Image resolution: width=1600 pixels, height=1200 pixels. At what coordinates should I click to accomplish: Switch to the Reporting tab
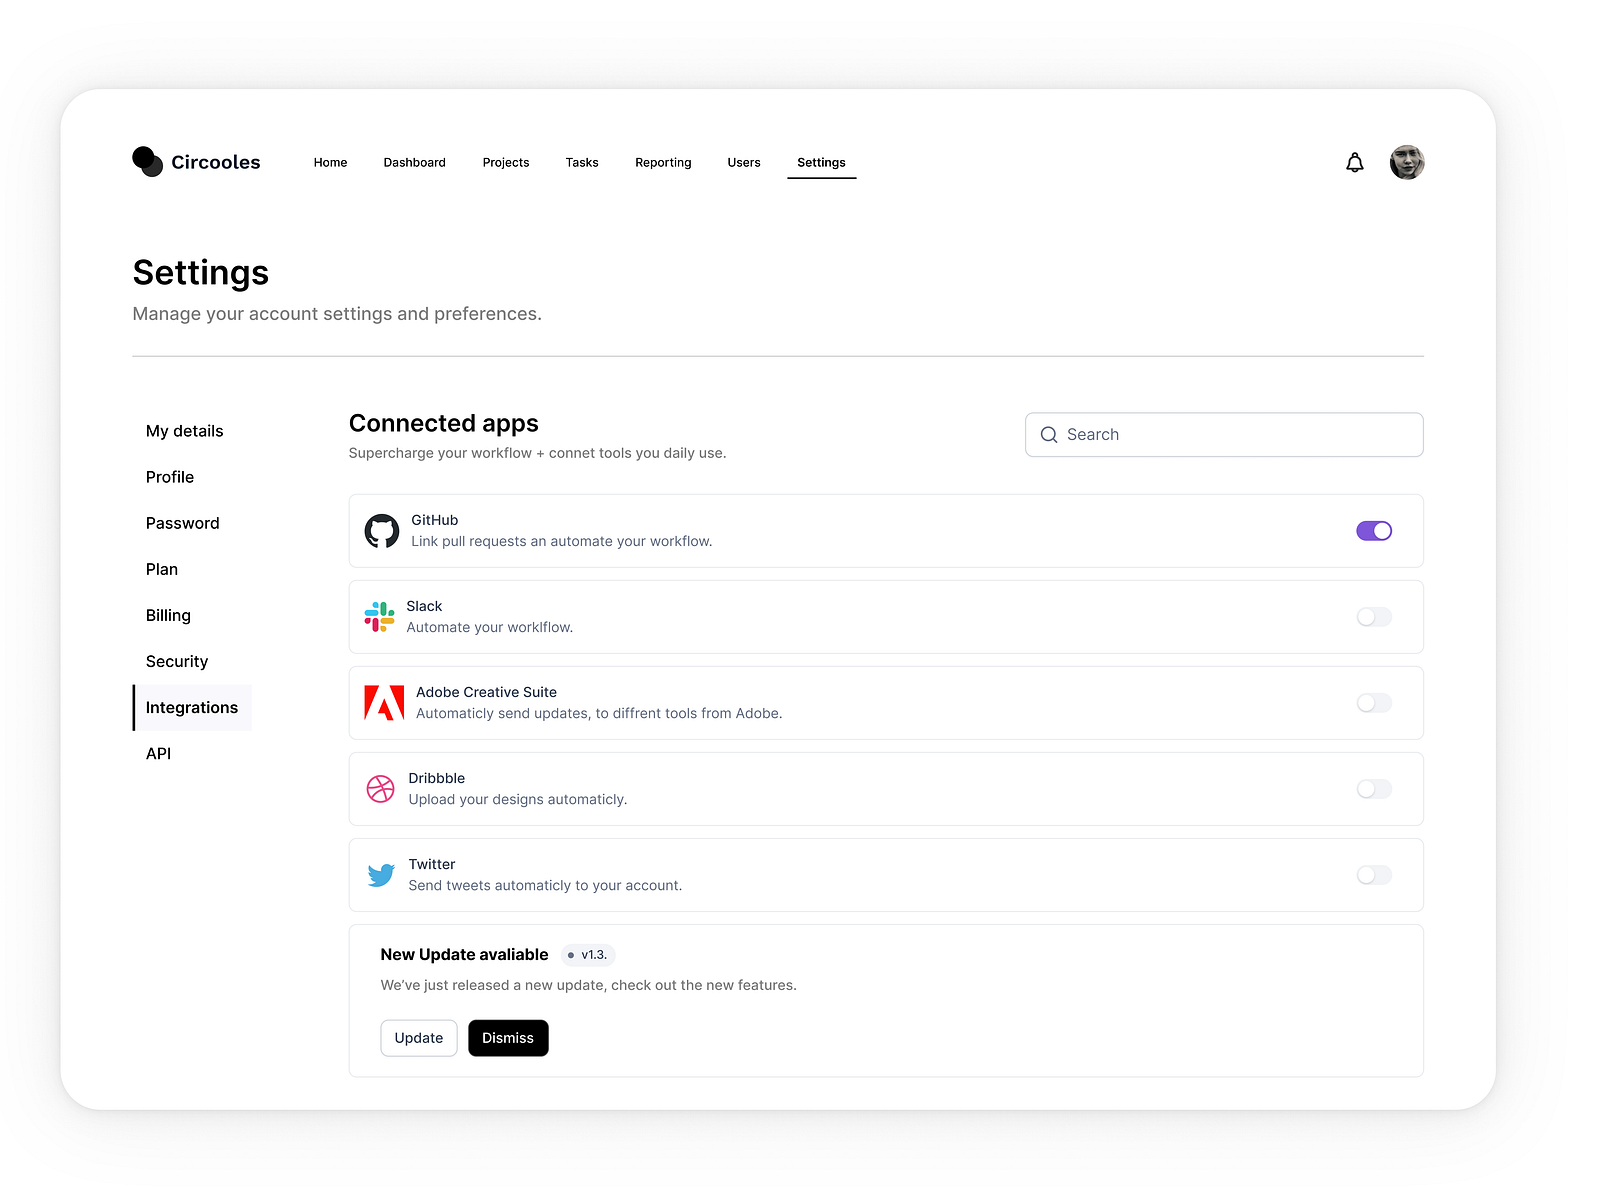click(x=662, y=162)
